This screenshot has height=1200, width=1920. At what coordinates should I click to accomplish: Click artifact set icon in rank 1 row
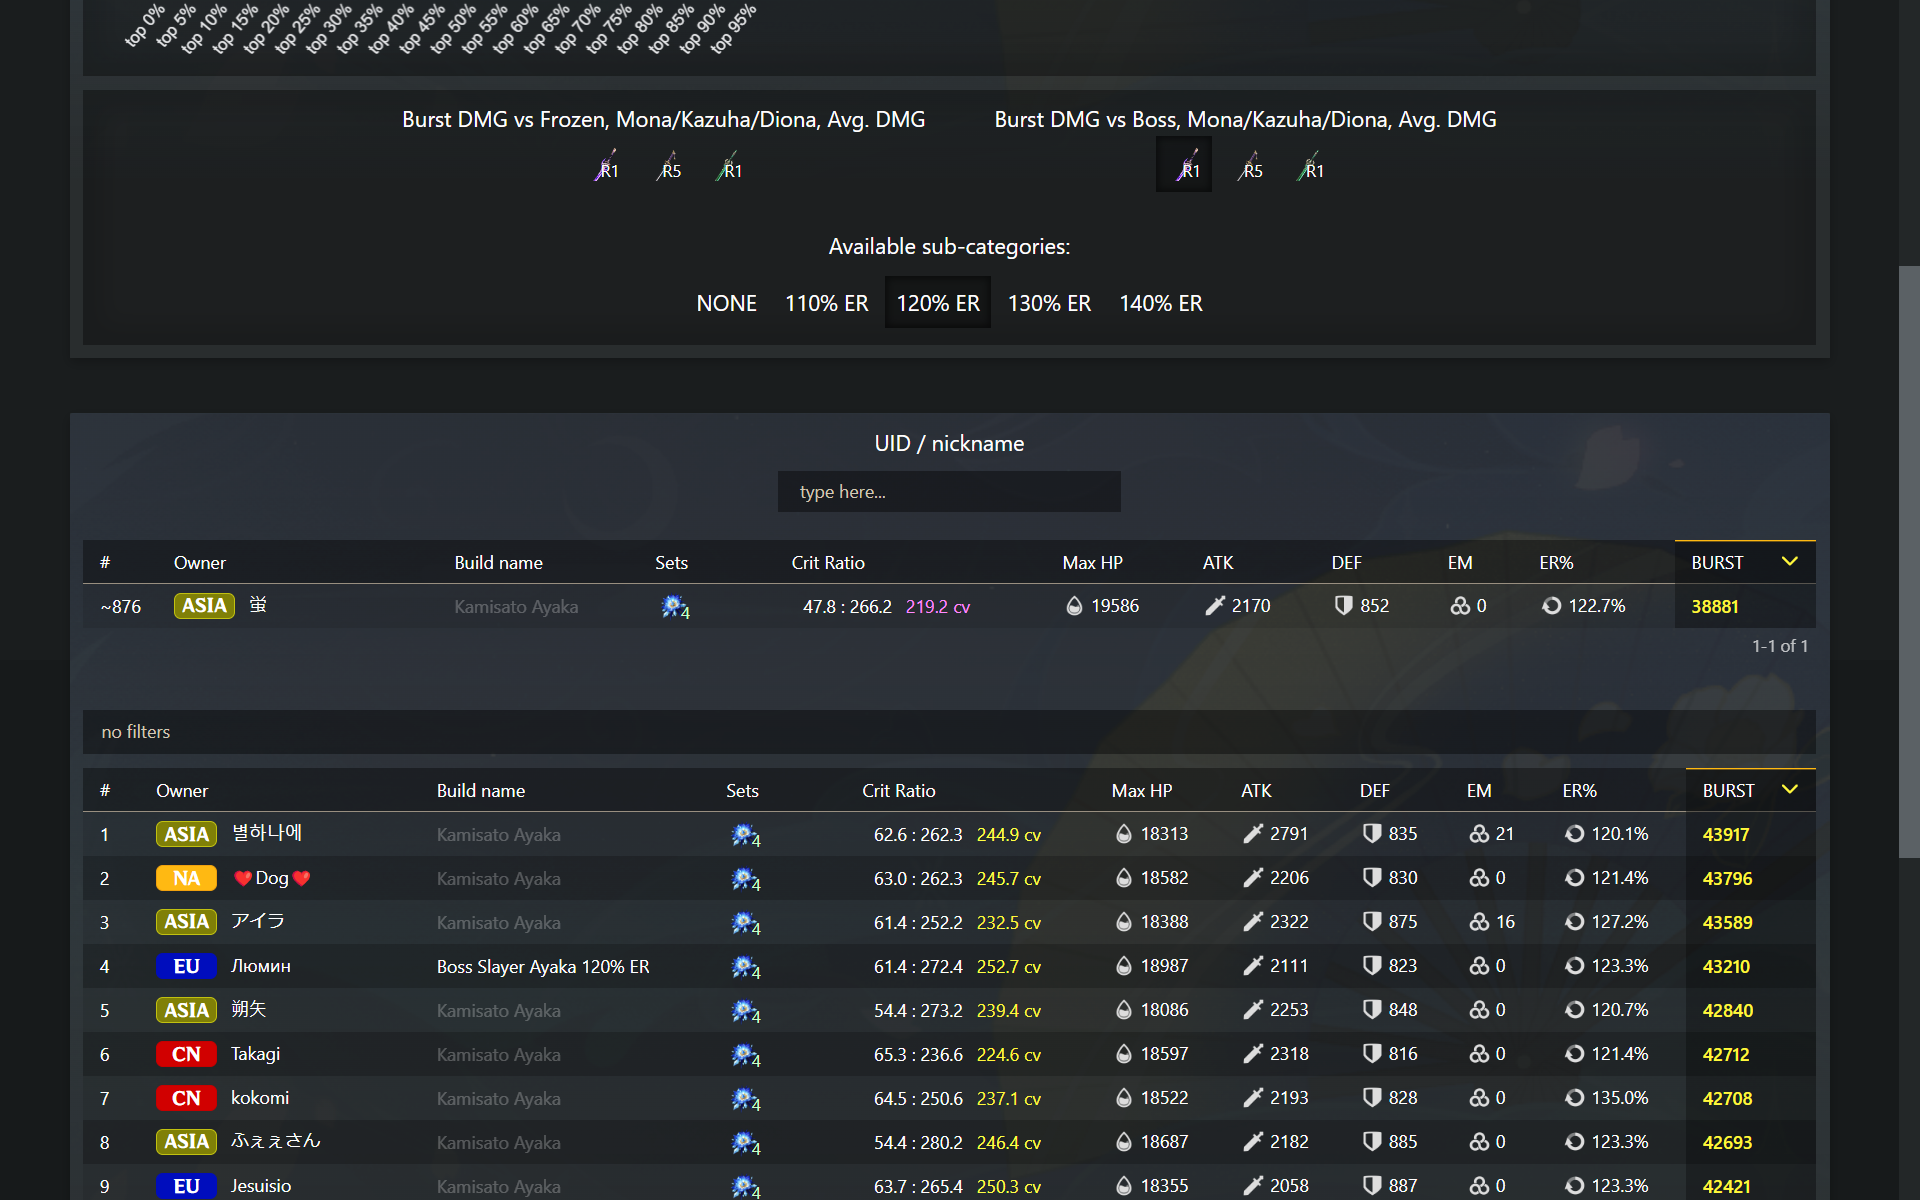tap(746, 835)
